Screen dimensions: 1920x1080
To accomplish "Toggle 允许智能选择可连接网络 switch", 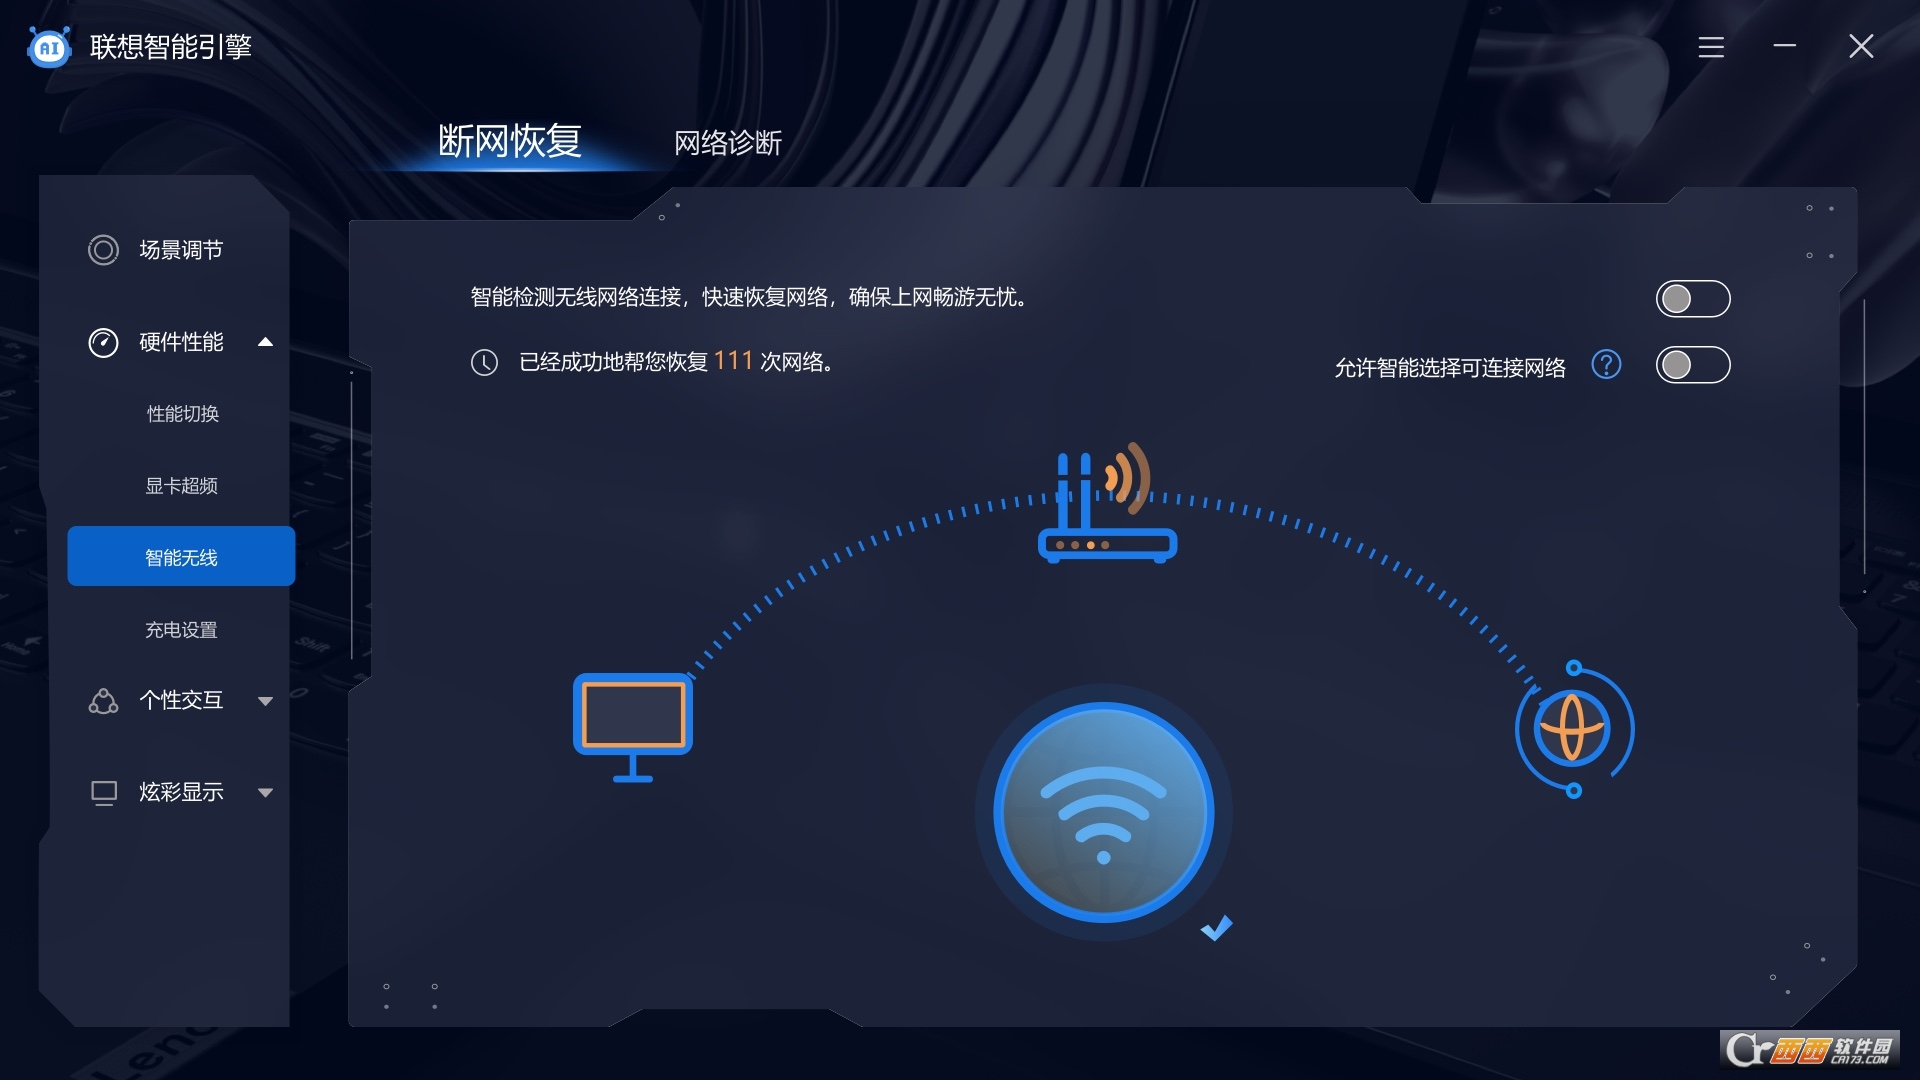I will (x=1693, y=365).
